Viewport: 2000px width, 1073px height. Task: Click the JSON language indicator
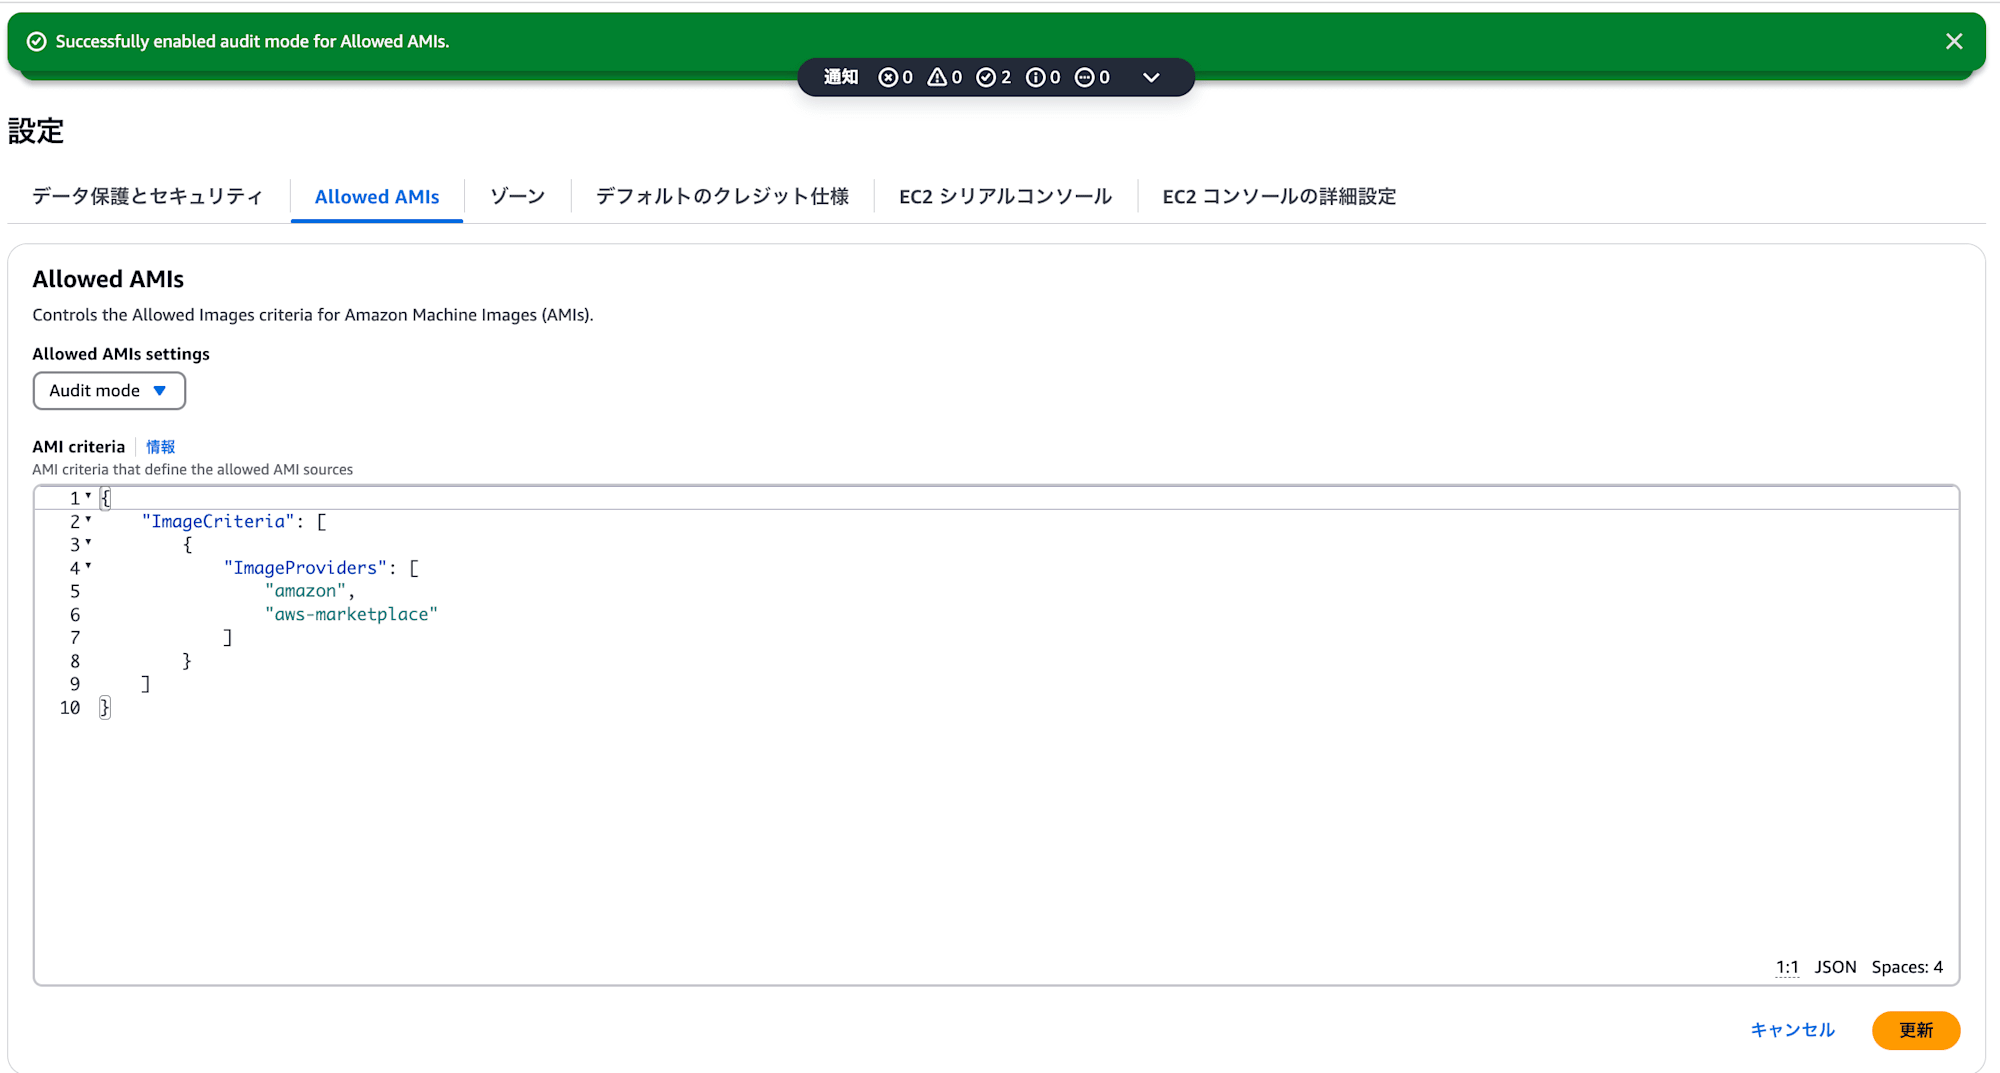pyautogui.click(x=1835, y=967)
